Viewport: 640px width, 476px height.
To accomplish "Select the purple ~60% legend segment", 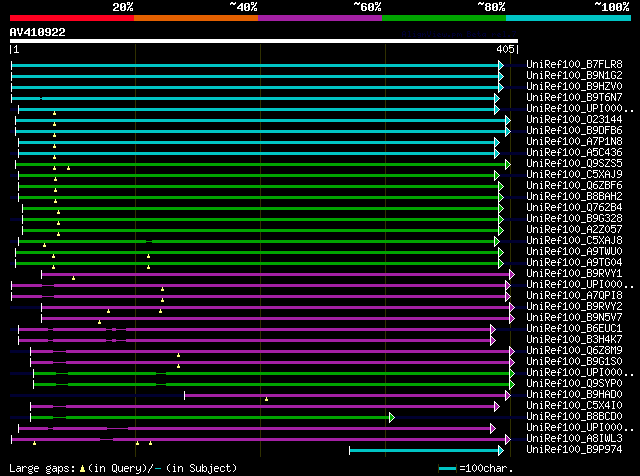I will (x=320, y=17).
